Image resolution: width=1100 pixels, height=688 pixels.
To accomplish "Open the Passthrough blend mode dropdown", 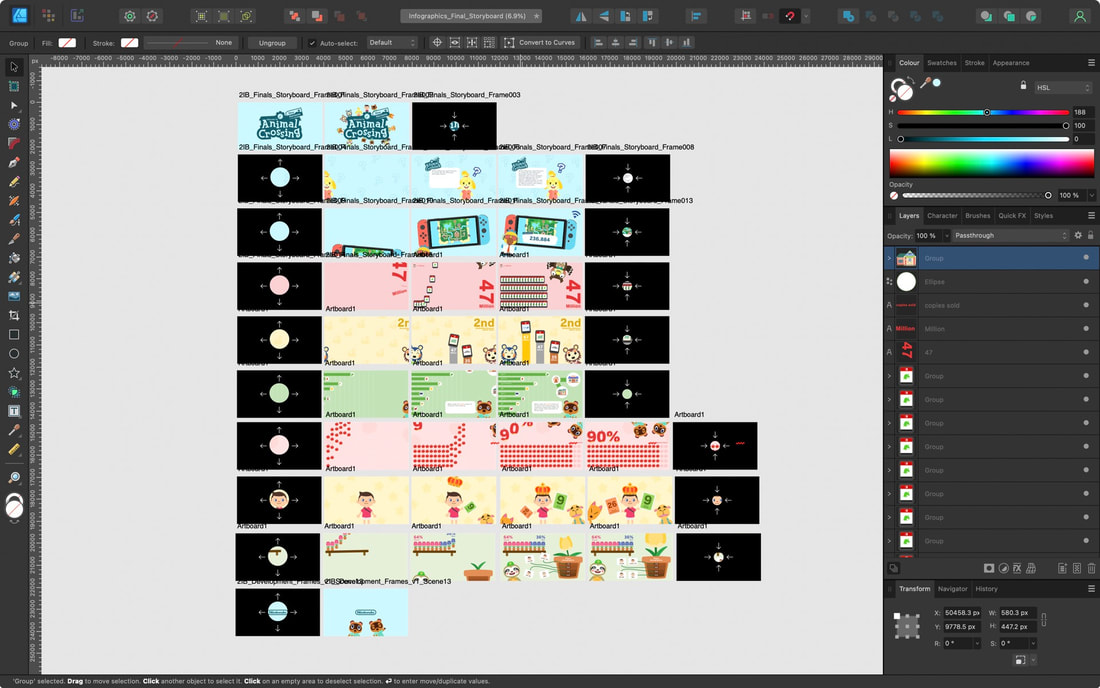I will [x=1011, y=236].
